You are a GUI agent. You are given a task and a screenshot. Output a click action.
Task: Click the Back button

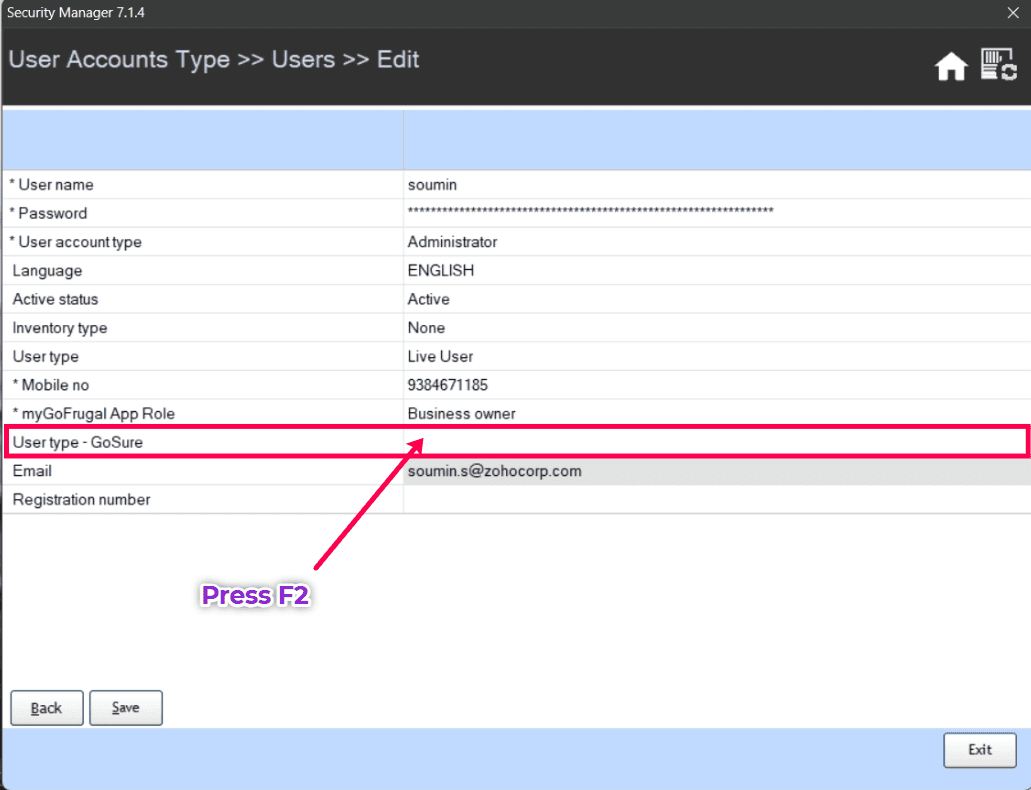pyautogui.click(x=47, y=708)
